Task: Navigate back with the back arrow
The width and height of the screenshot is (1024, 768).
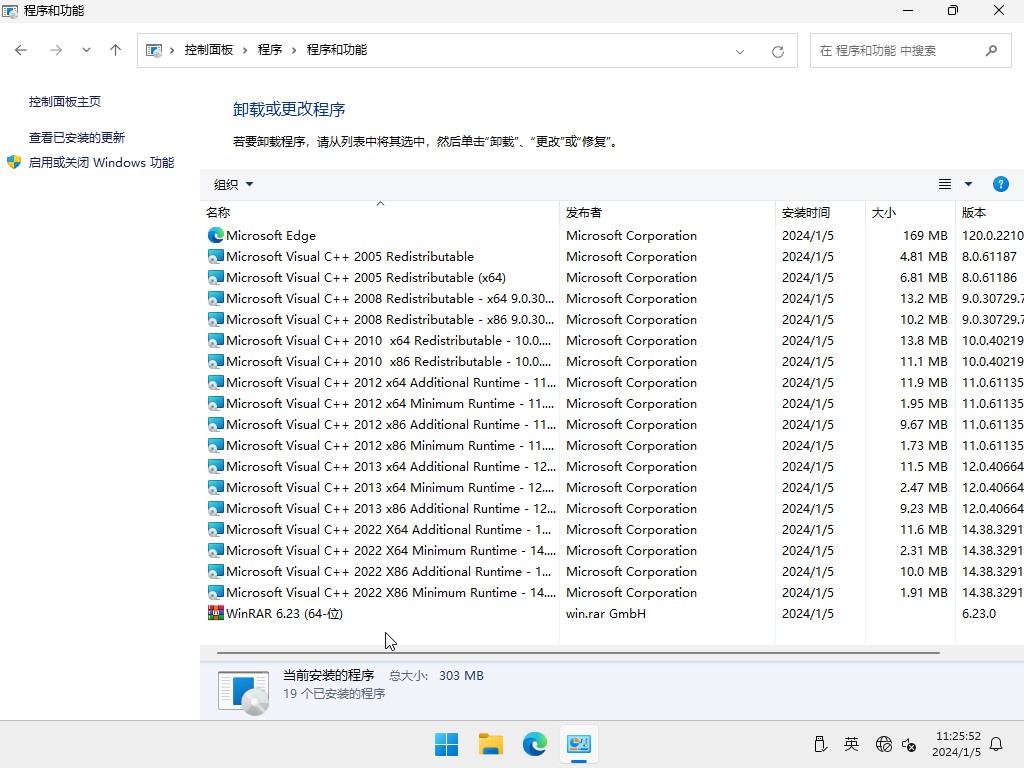Action: click(20, 49)
